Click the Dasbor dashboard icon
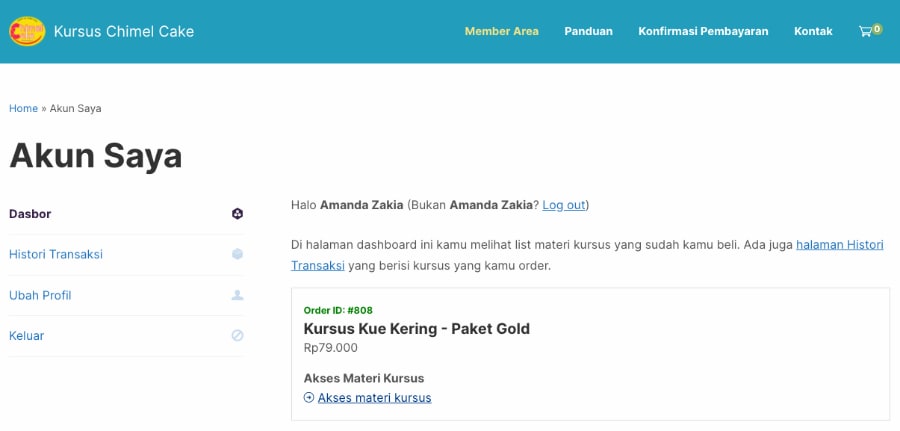 [237, 214]
